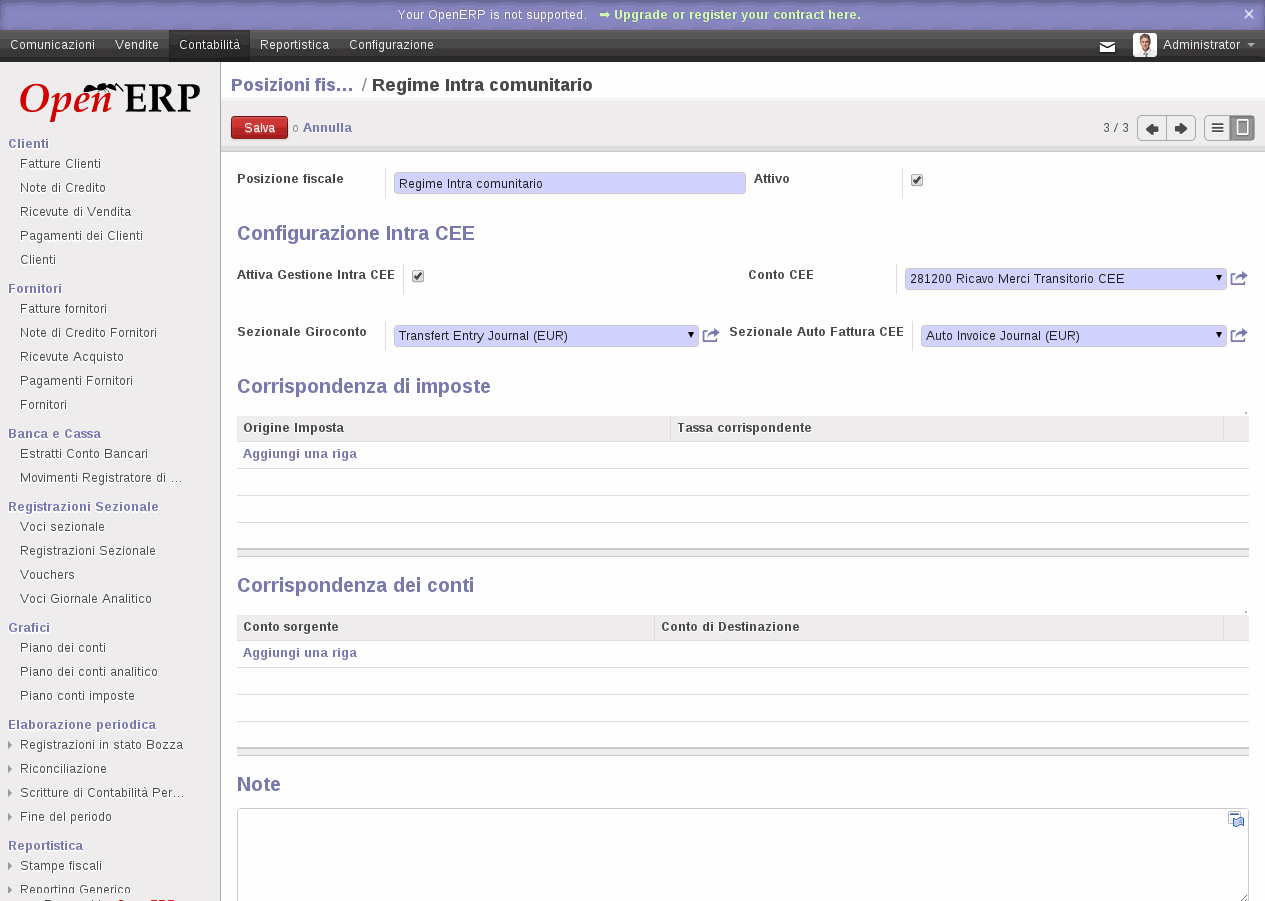The image size is (1265, 901).
Task: Expand Fine del periodo menu
Action: (66, 817)
